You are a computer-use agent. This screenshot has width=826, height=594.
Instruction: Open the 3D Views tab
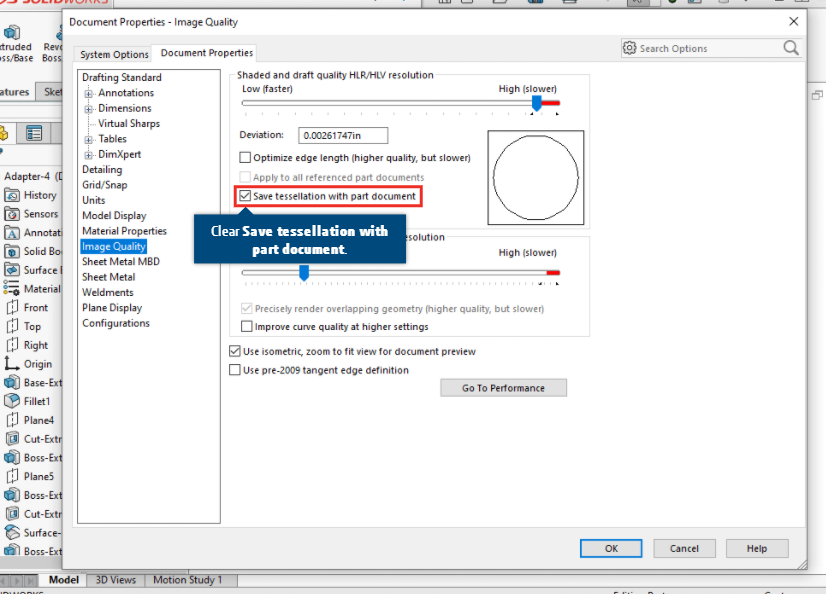[115, 580]
